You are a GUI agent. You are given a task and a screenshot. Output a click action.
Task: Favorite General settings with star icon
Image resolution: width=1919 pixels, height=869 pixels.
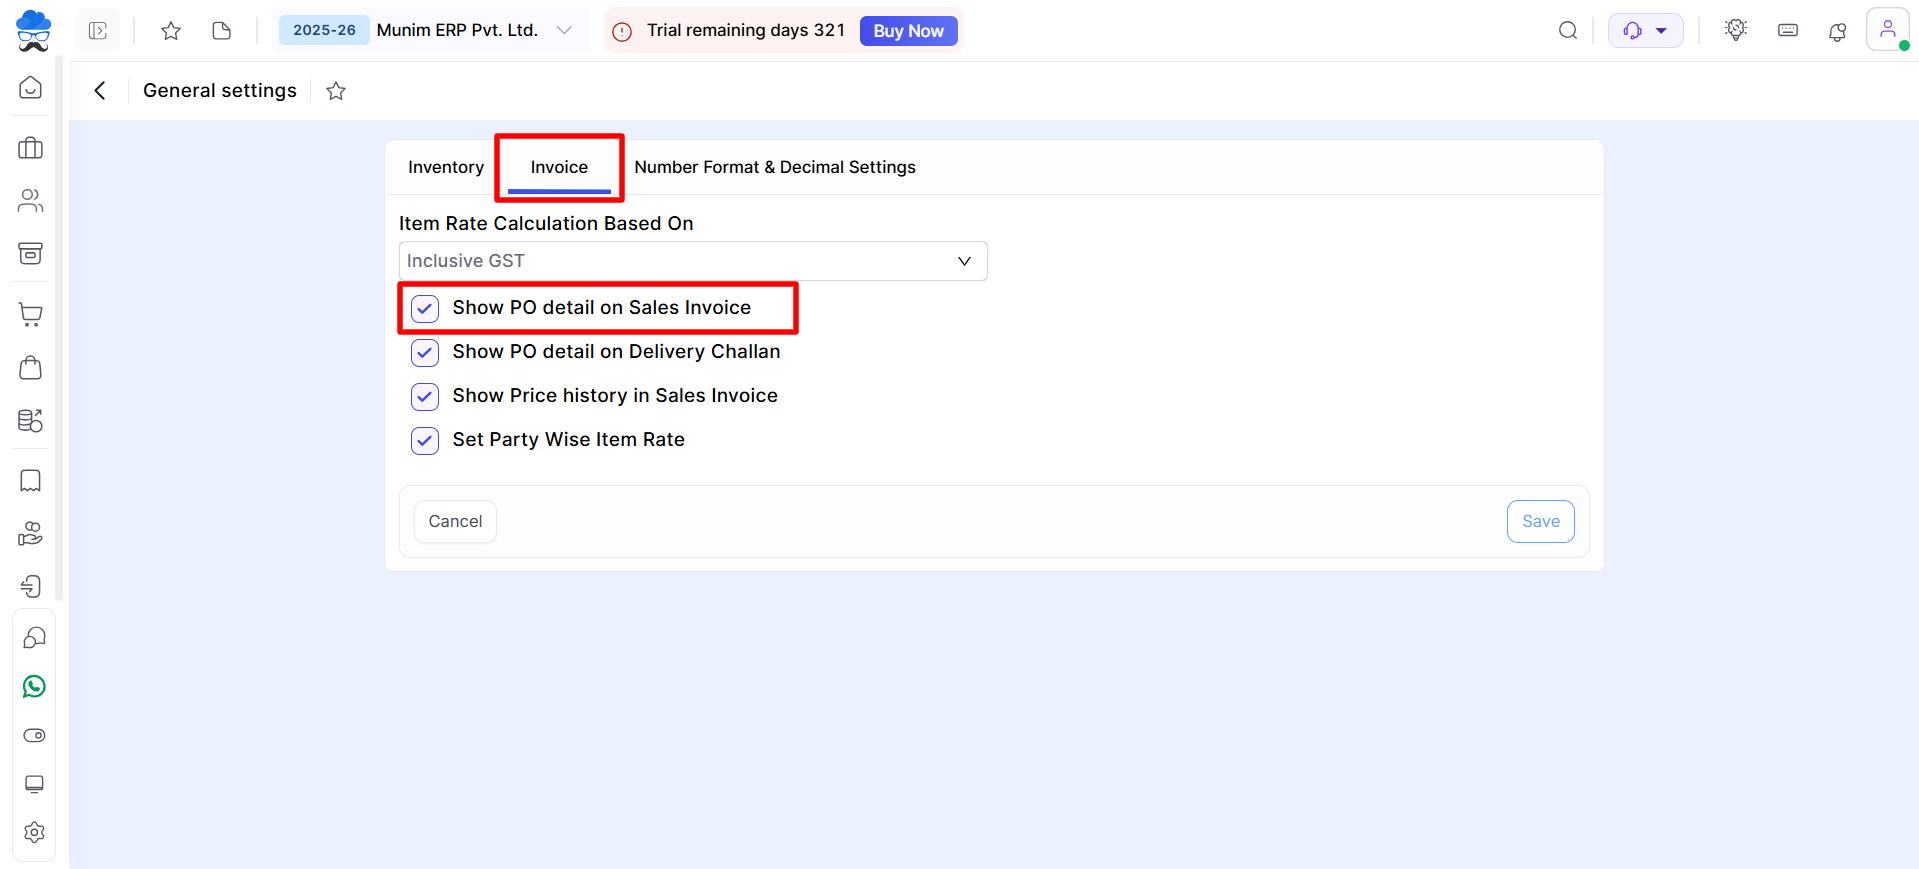(336, 91)
